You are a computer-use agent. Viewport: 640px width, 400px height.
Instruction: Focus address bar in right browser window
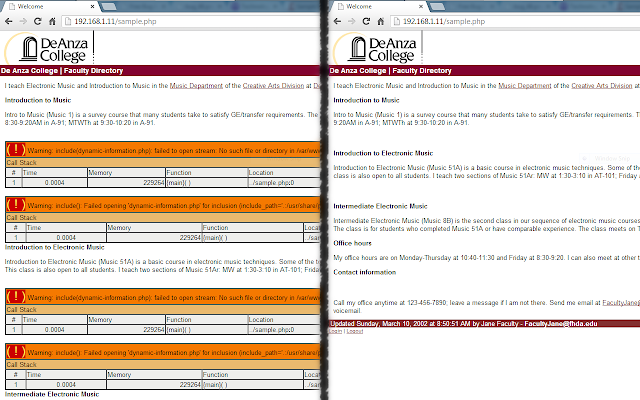tap(515, 21)
